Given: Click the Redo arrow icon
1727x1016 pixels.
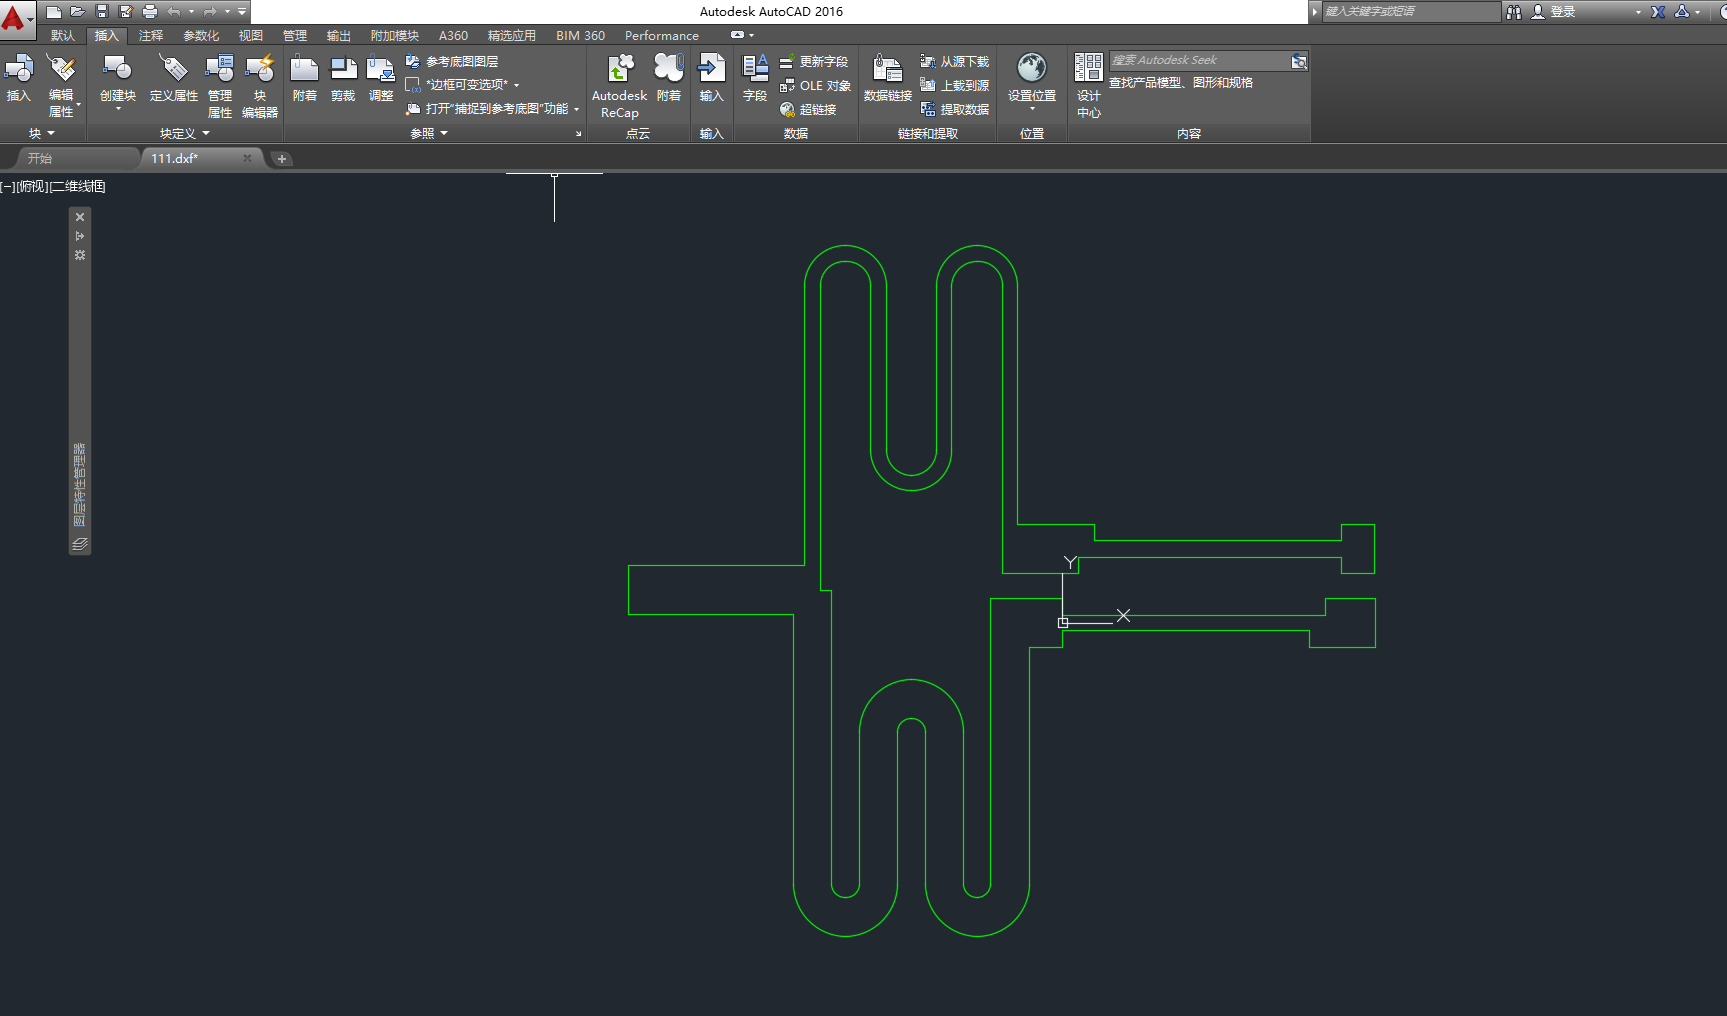Looking at the screenshot, I should (210, 12).
